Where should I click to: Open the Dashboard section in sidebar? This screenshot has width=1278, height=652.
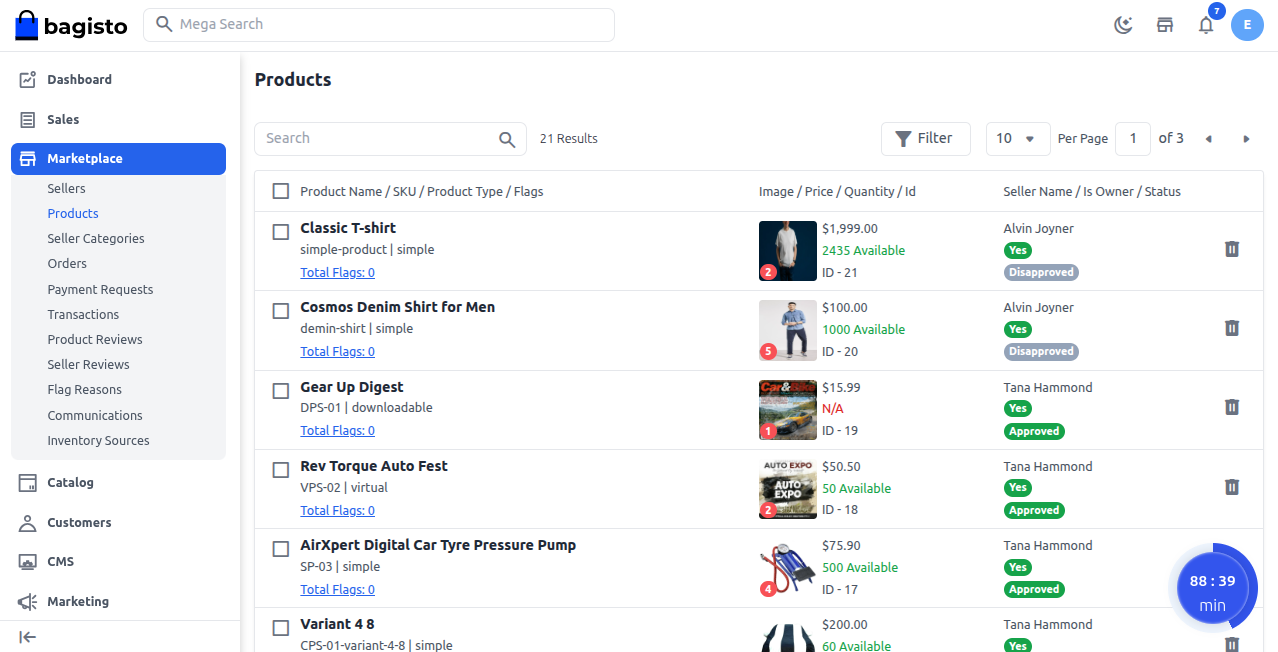tap(80, 79)
